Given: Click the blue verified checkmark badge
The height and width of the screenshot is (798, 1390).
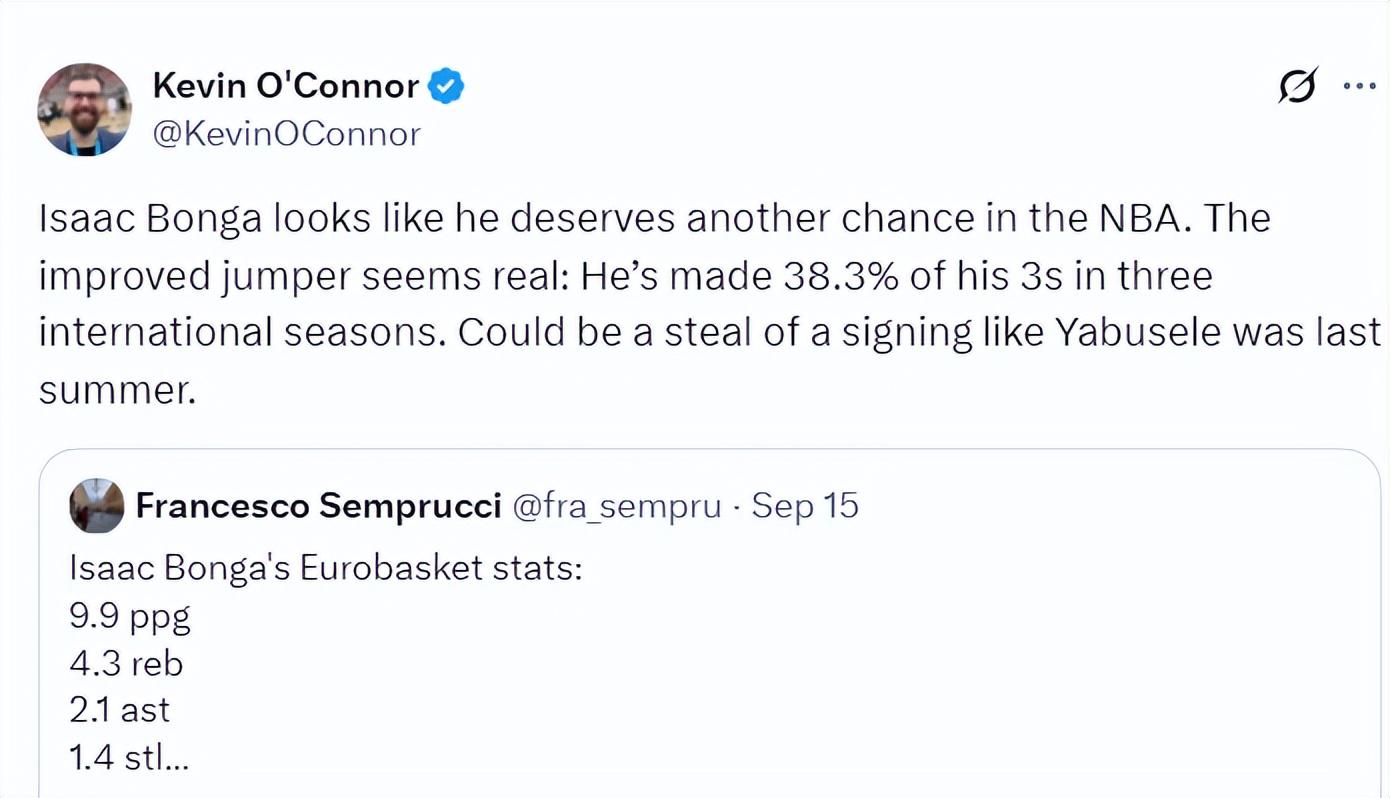Looking at the screenshot, I should [446, 87].
